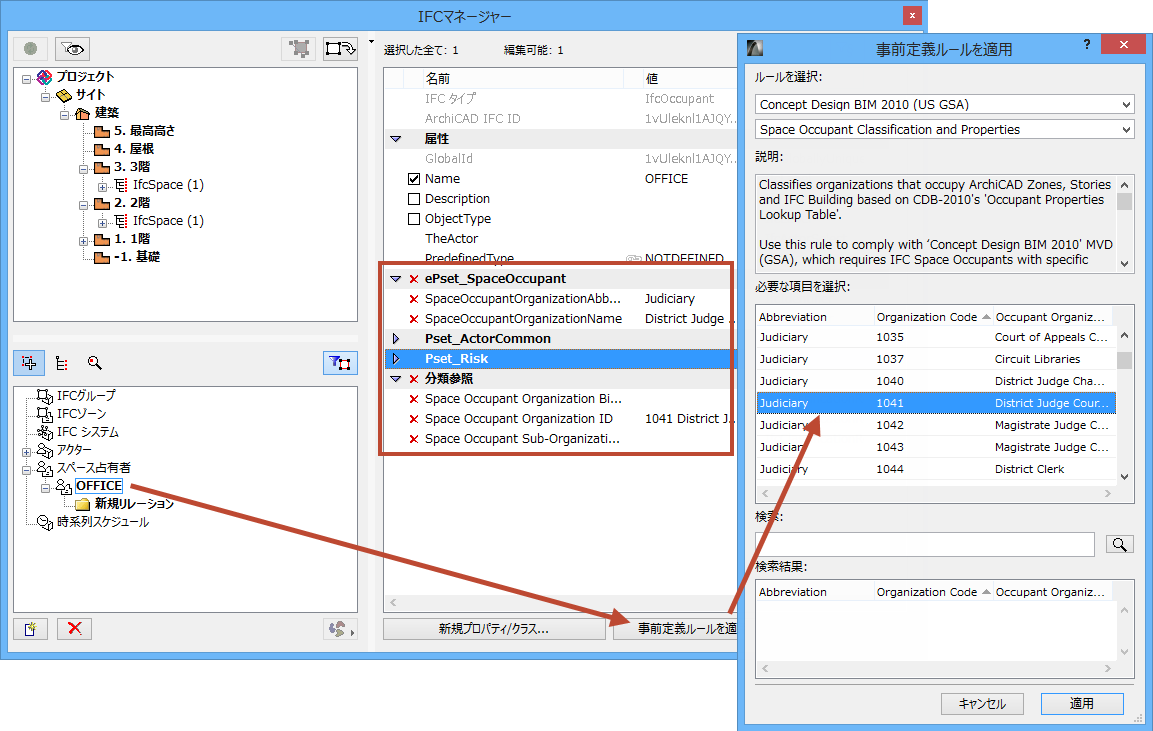Click the gear options icon with arrow
The width and height of the screenshot is (1153, 731).
point(340,629)
